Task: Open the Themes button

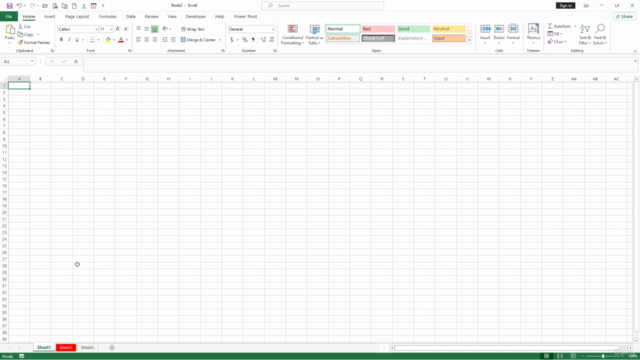Action: point(533,34)
